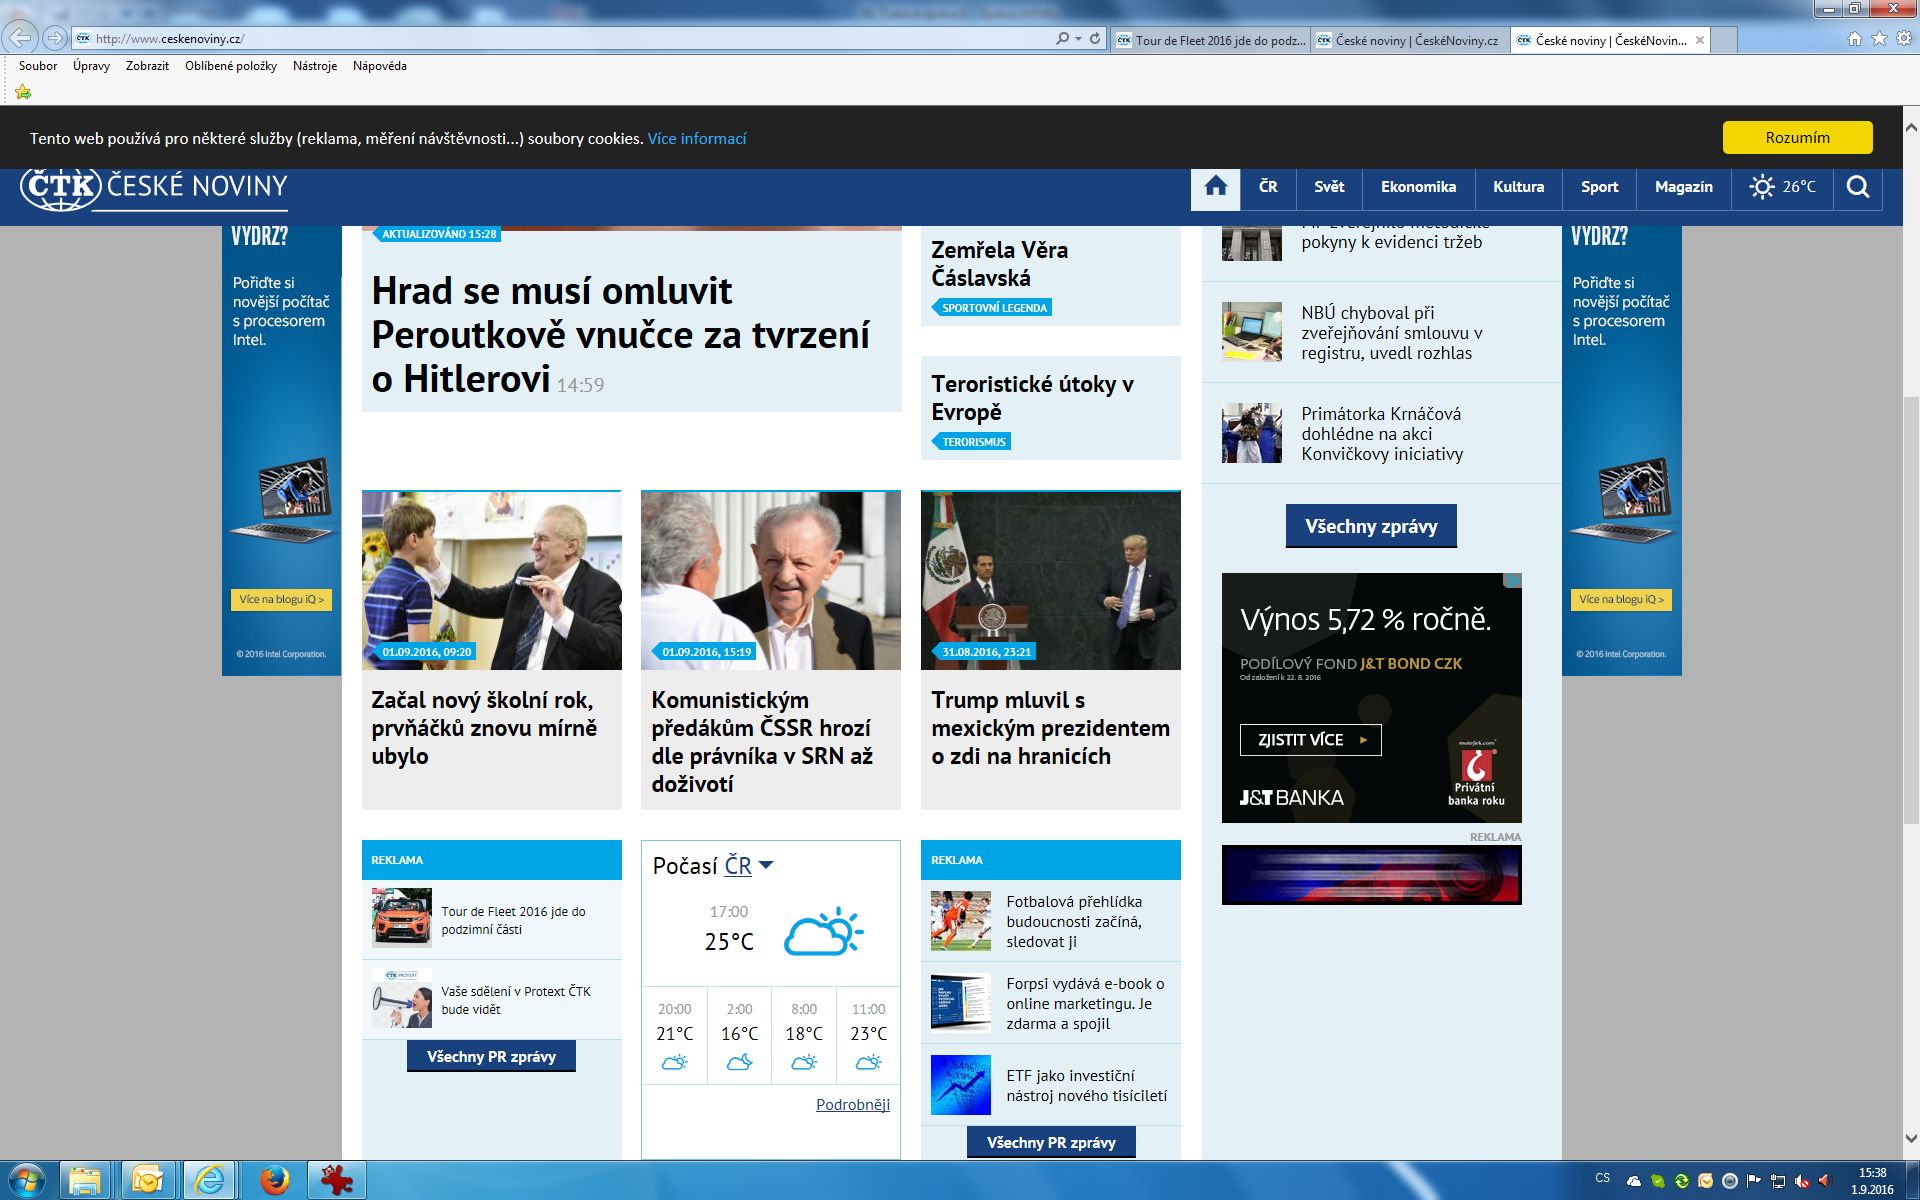Switch to the Tour de Fleet 2016 tab
Viewport: 1920px width, 1200px height.
coord(1210,41)
